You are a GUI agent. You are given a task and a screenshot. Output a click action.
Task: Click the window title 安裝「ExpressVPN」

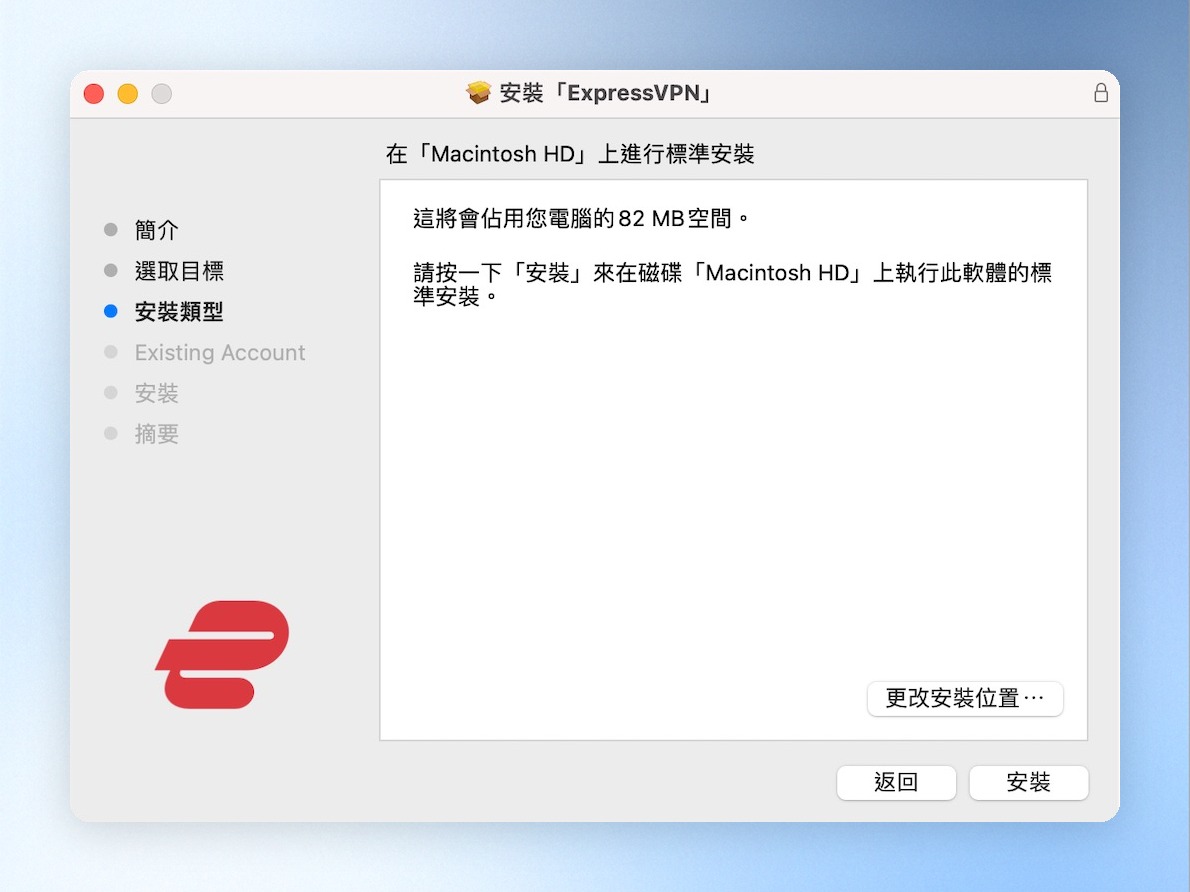[606, 93]
